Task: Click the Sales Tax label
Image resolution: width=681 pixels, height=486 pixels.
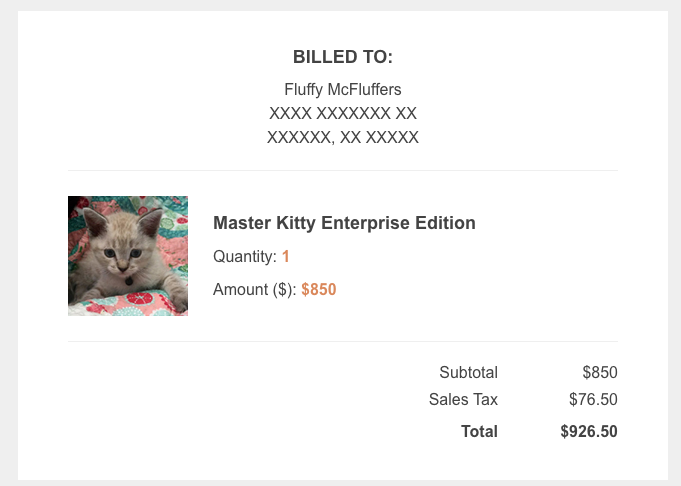Action: [463, 399]
